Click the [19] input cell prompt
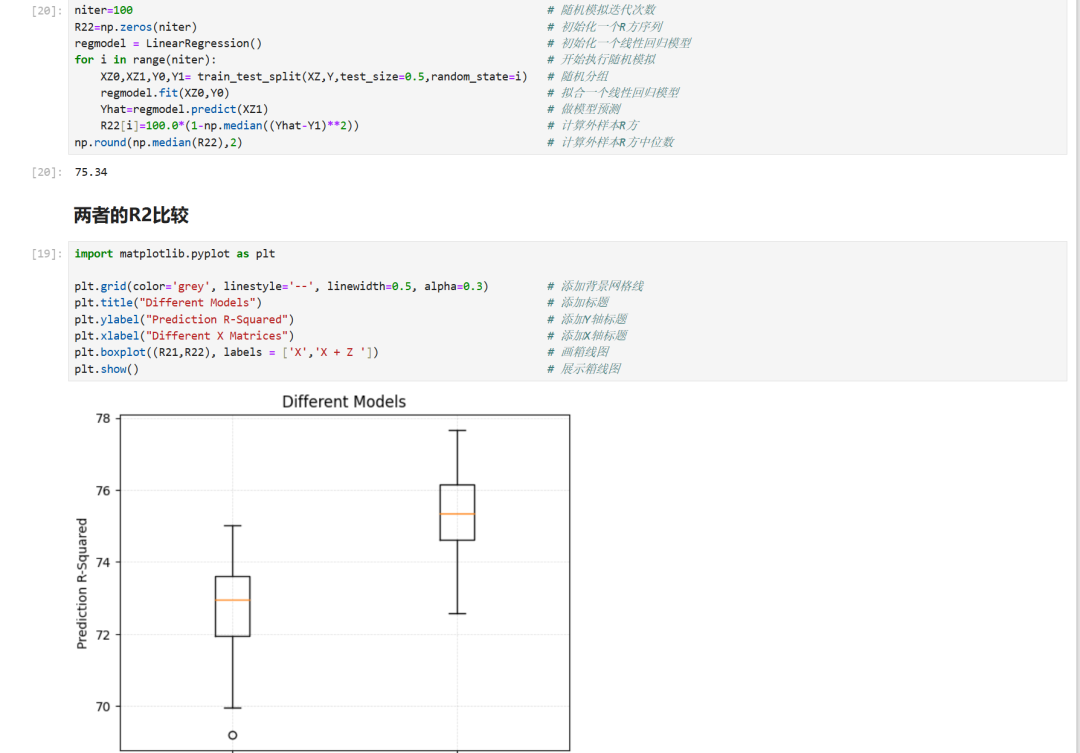The width and height of the screenshot is (1080, 753). [46, 254]
